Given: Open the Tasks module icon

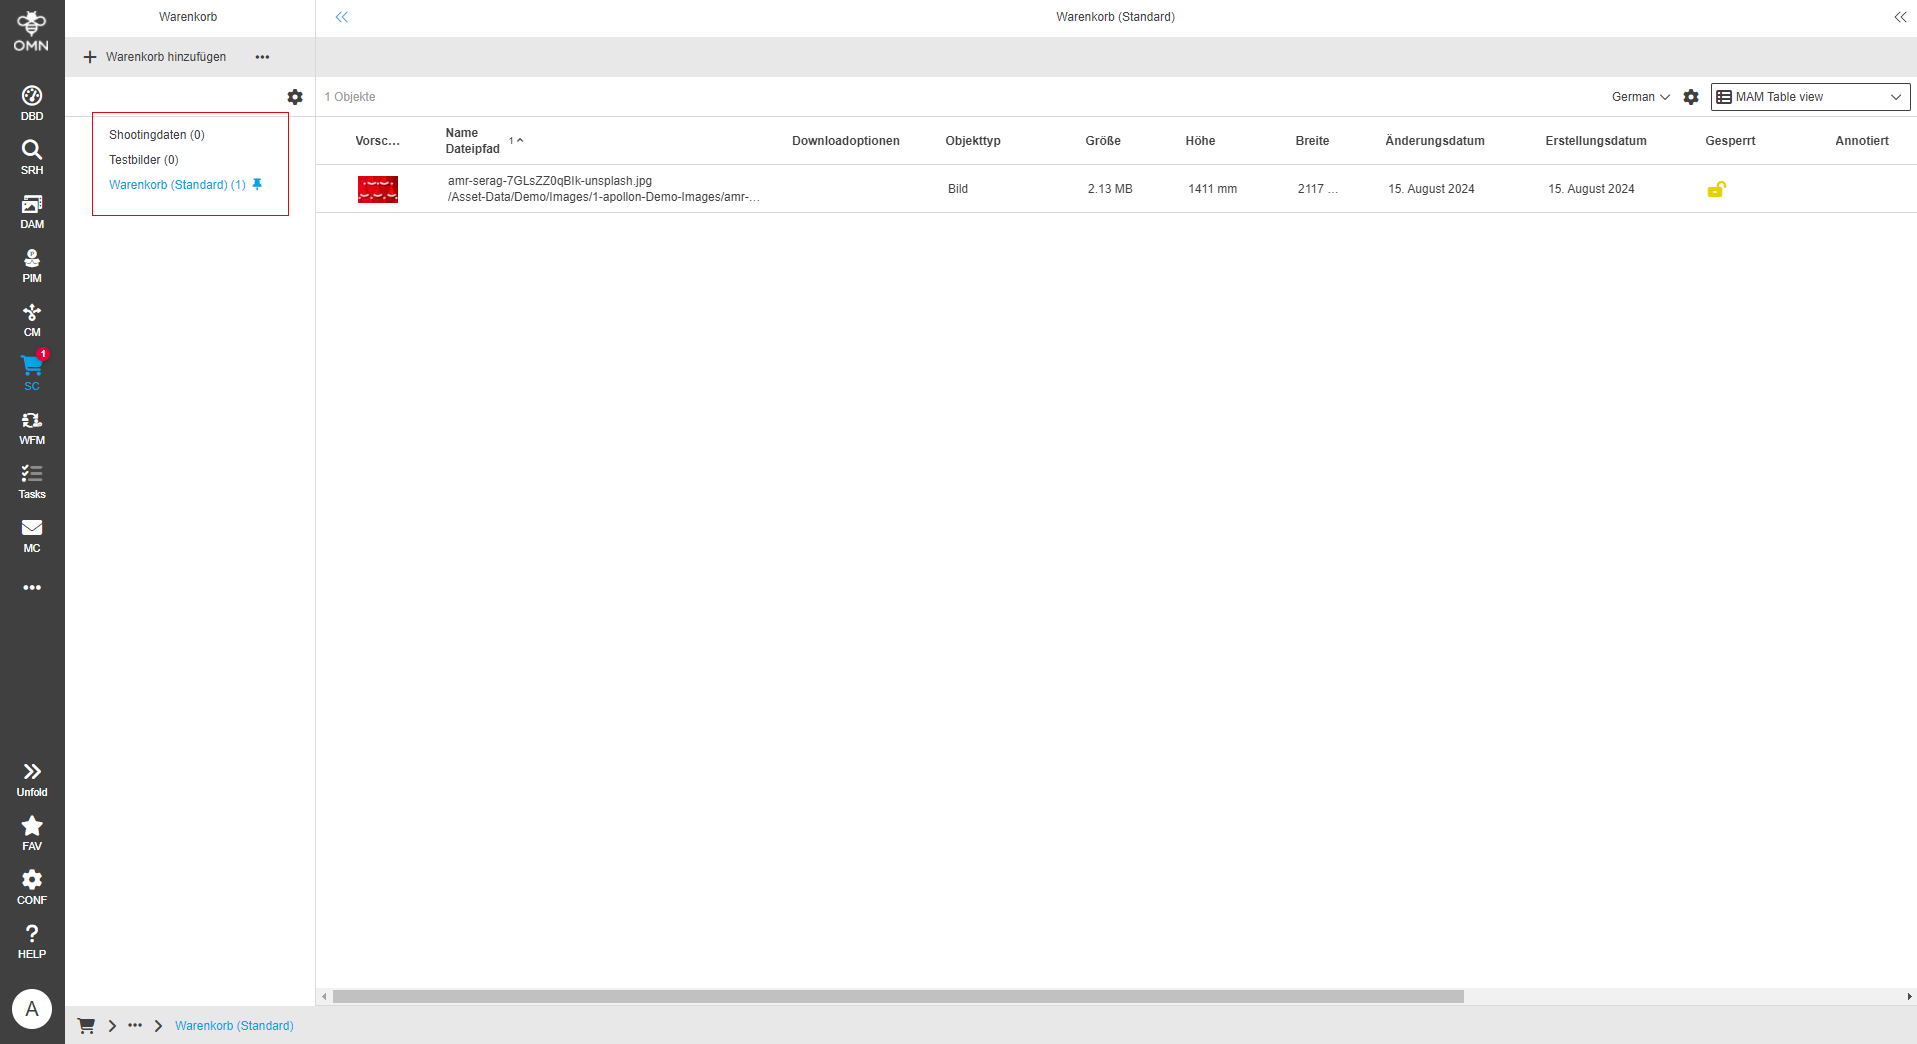Looking at the screenshot, I should pyautogui.click(x=31, y=478).
